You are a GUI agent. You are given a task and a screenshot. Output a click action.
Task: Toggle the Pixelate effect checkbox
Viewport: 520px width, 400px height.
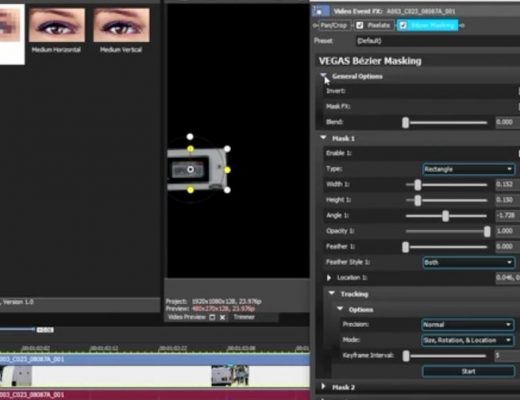pos(360,25)
